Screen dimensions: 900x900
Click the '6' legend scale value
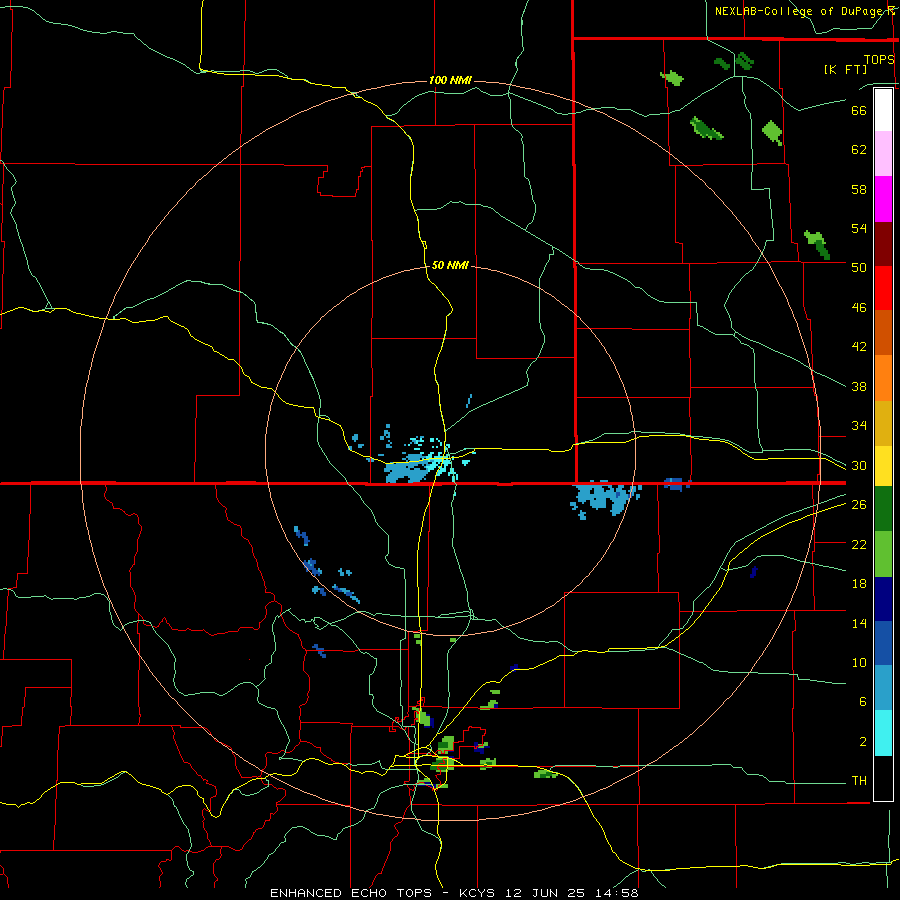(x=863, y=702)
